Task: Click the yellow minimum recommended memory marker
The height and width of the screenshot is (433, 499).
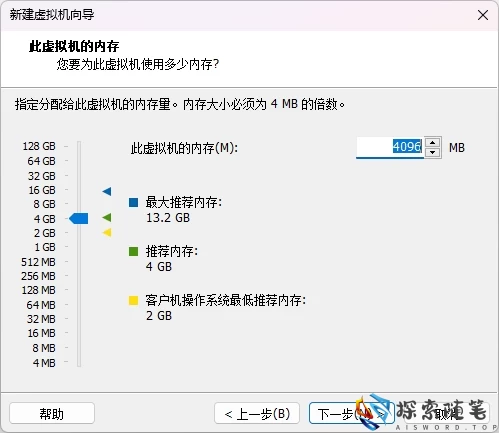Action: coord(107,232)
